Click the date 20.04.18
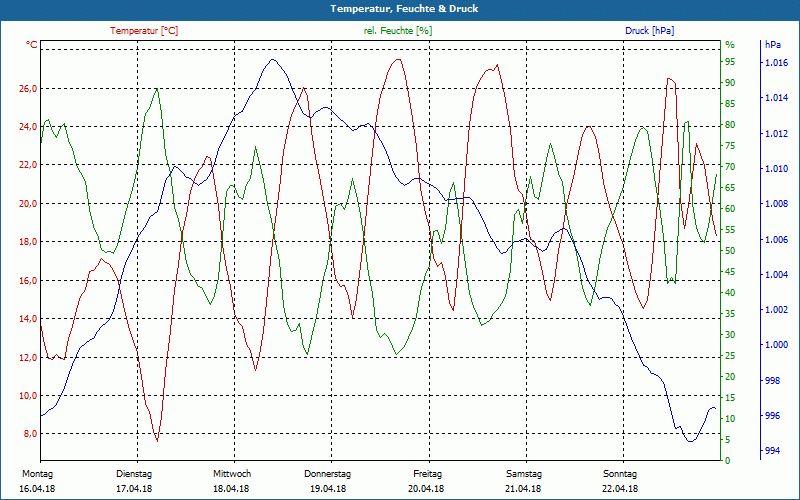The width and height of the screenshot is (800, 500). coord(426,489)
